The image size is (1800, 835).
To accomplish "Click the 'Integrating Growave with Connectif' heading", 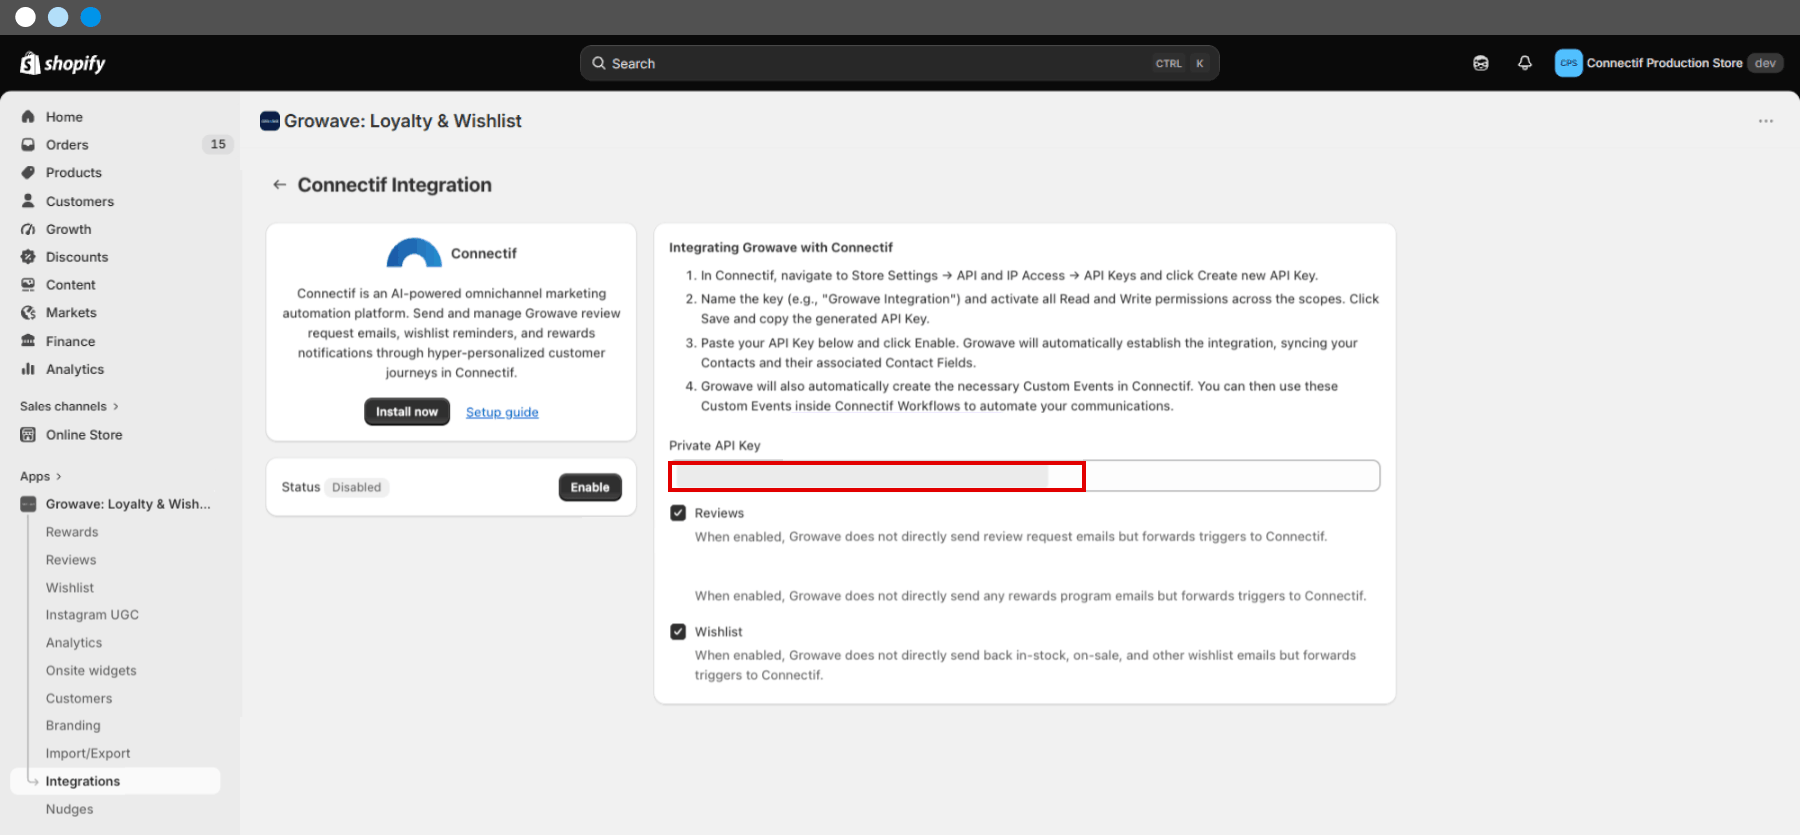I will click(x=781, y=248).
